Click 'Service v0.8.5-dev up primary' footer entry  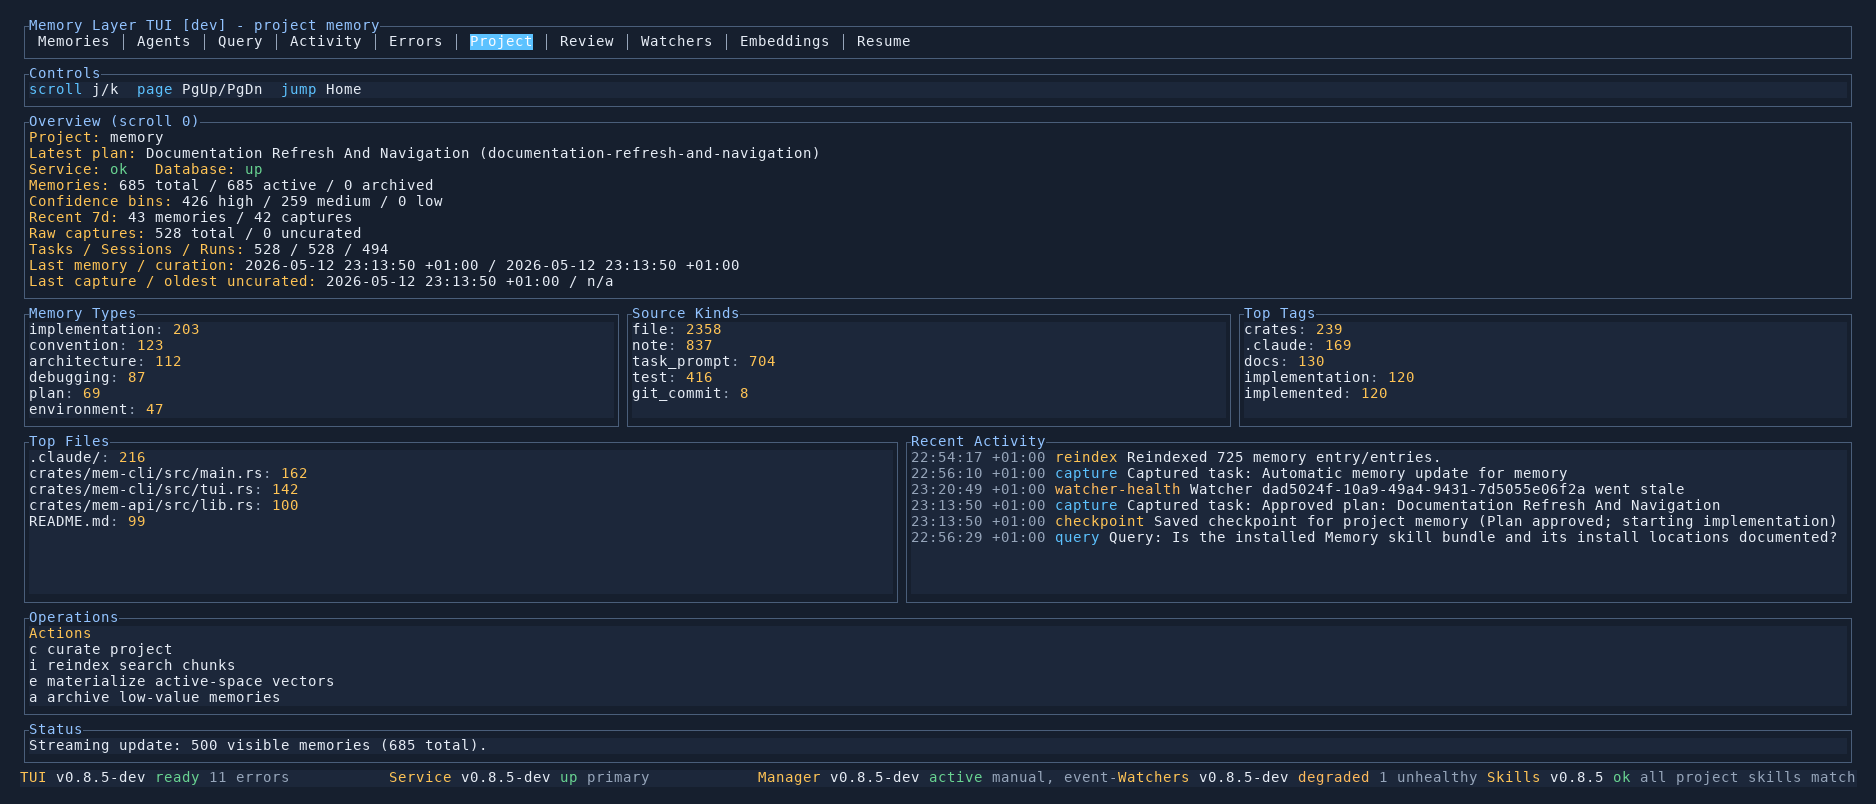tap(519, 777)
